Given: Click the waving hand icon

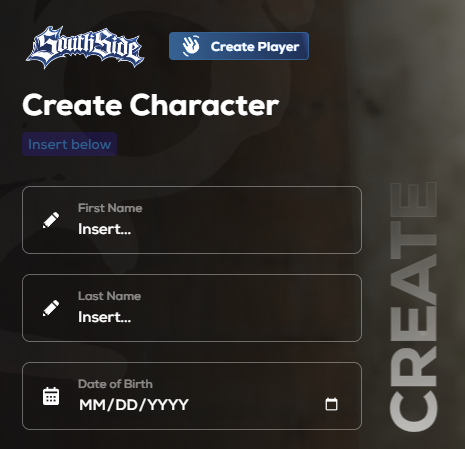Looking at the screenshot, I should point(191,46).
